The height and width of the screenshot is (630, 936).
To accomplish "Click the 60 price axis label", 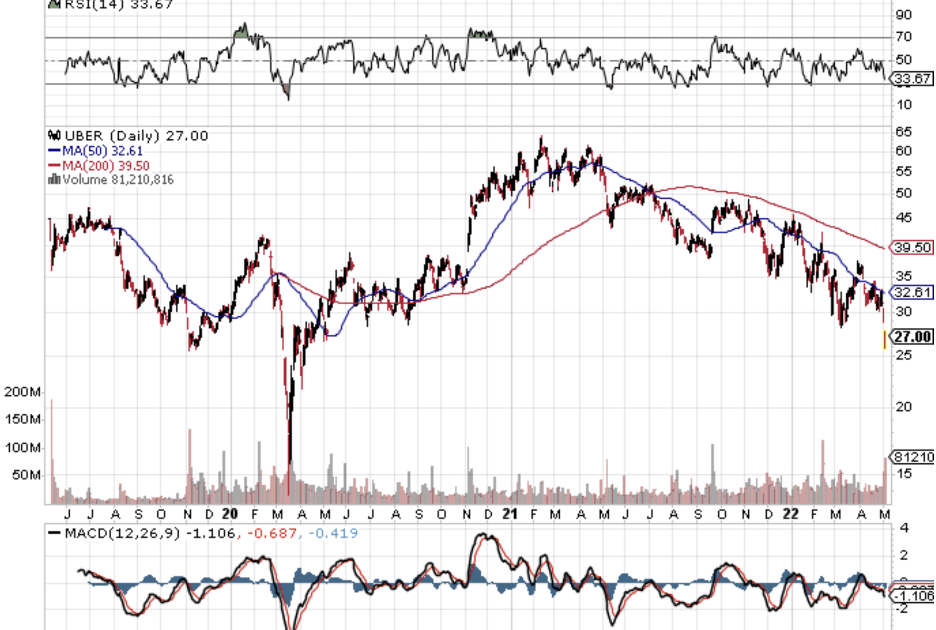I will [x=904, y=151].
